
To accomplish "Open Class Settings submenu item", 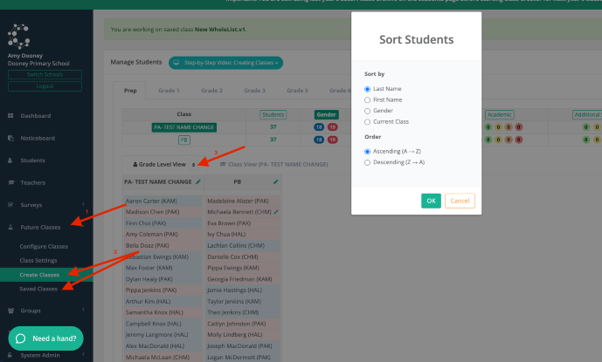I will 38,260.
